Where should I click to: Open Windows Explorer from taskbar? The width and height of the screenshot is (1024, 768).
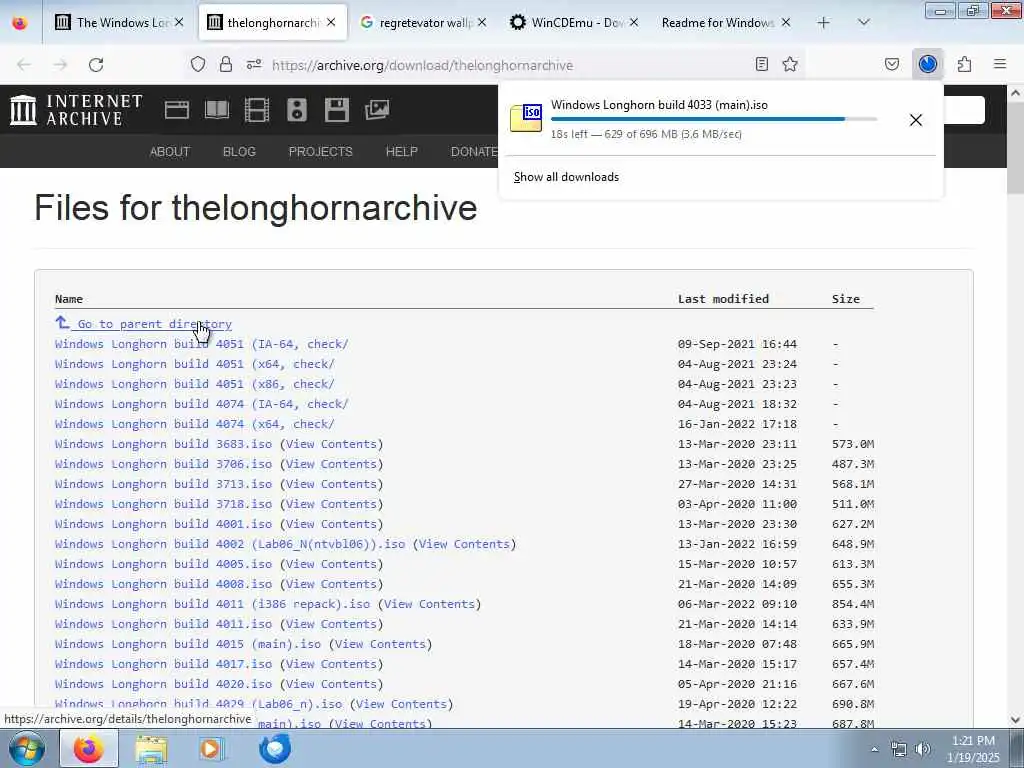[152, 749]
